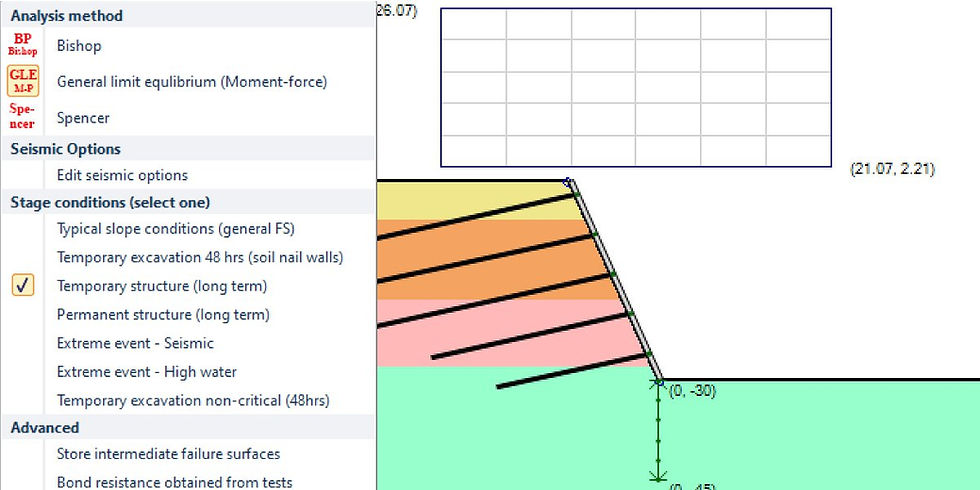Select Typical slope conditions (general FS)
Viewport: 980px width, 490px height.
click(x=176, y=229)
